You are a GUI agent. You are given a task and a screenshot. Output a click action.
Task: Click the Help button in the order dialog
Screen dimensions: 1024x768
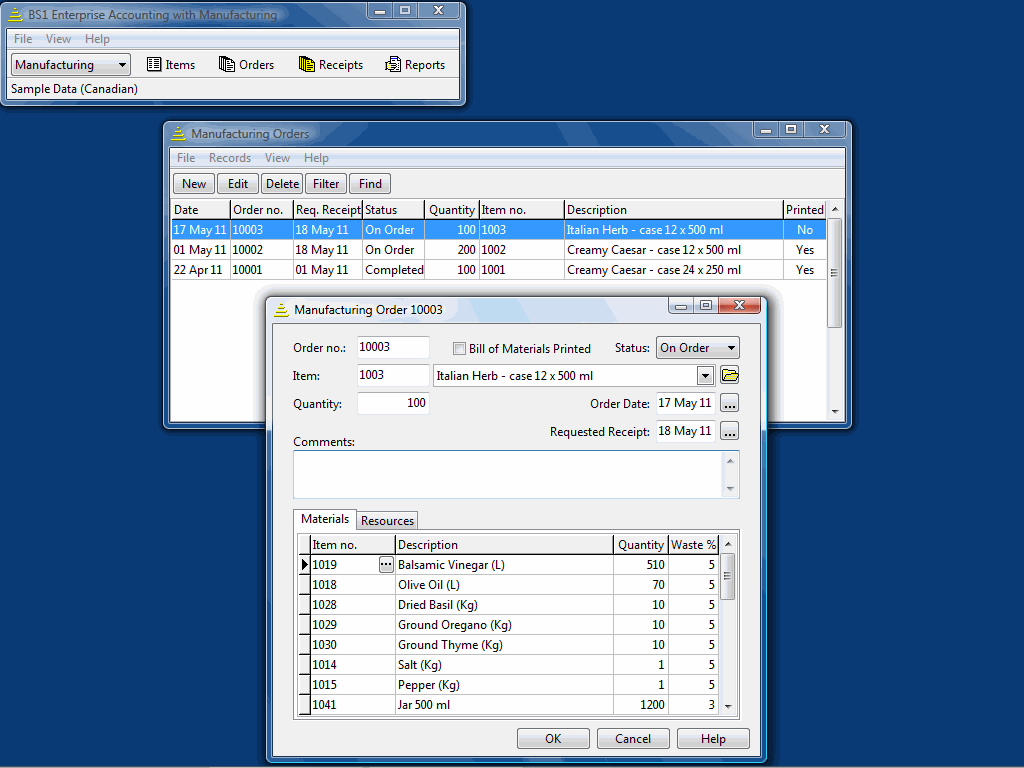click(x=713, y=739)
